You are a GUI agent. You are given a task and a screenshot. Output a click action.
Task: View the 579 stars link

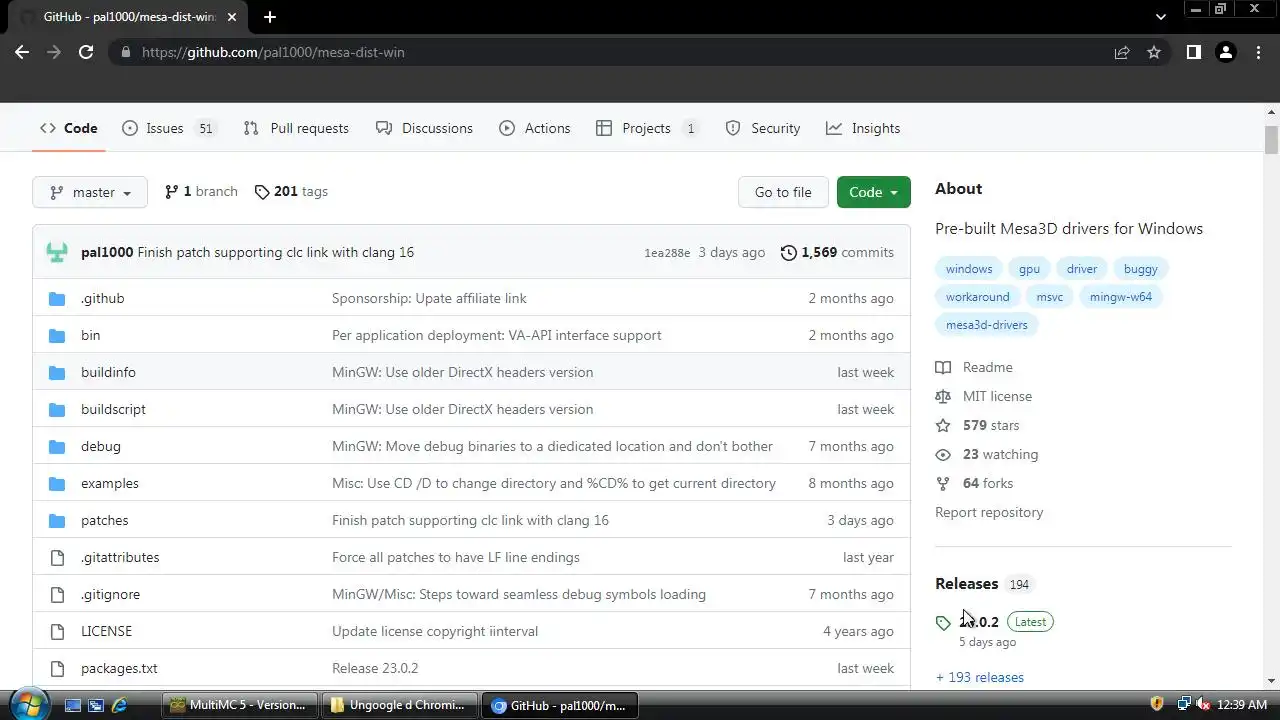(x=977, y=425)
